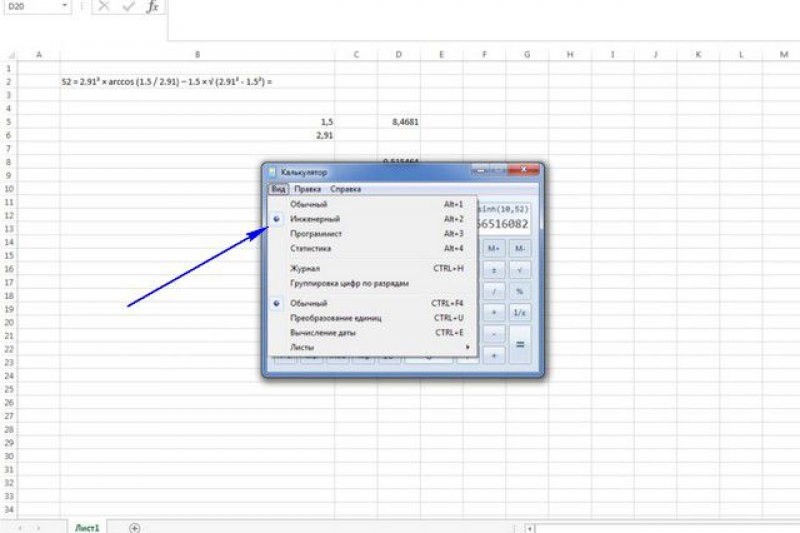Select the cell containing 8,4681
The image size is (800, 533).
pos(399,122)
